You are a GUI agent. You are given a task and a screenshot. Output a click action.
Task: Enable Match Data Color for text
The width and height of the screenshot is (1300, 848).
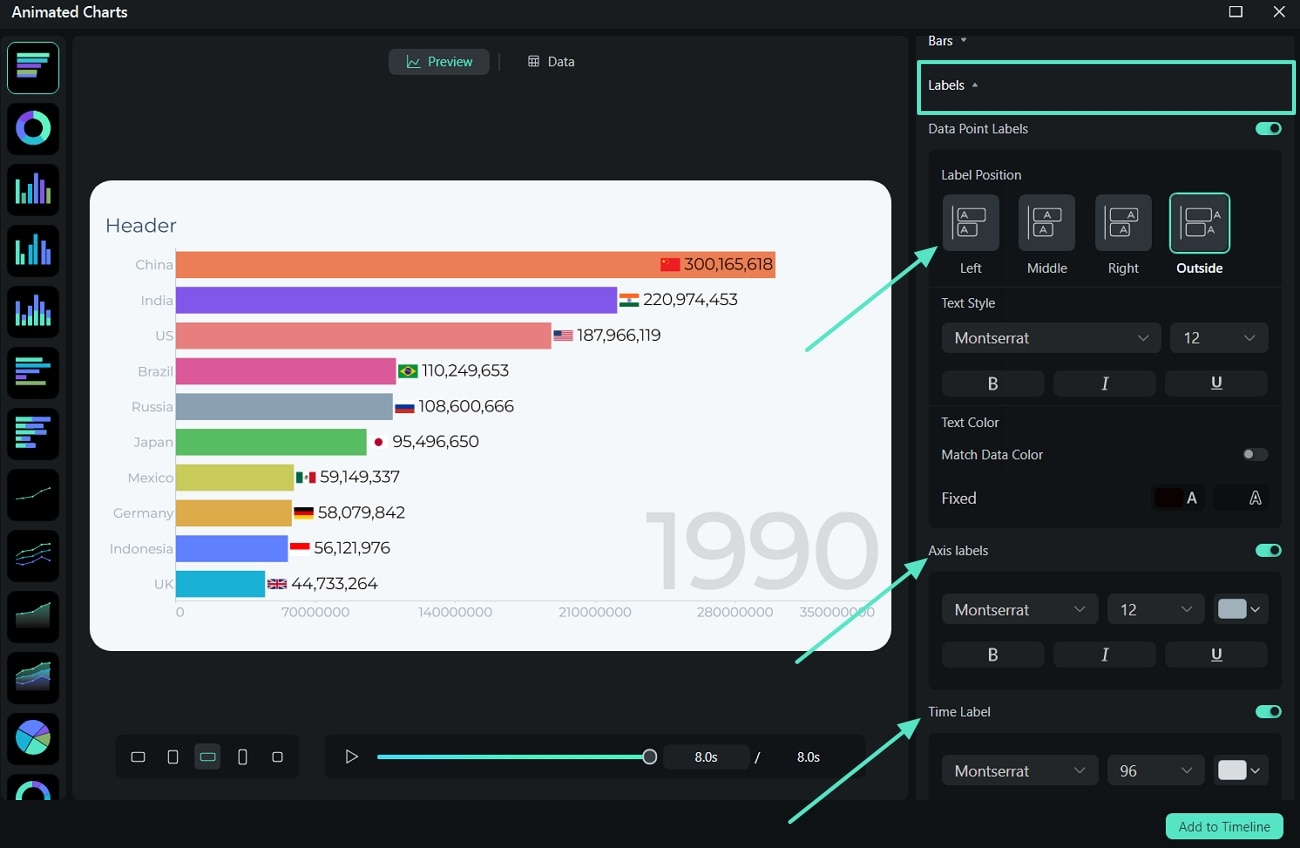point(1255,454)
